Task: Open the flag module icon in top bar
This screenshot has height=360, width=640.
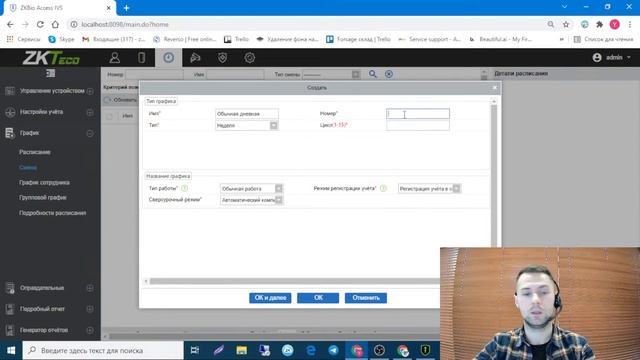Action: click(x=196, y=58)
